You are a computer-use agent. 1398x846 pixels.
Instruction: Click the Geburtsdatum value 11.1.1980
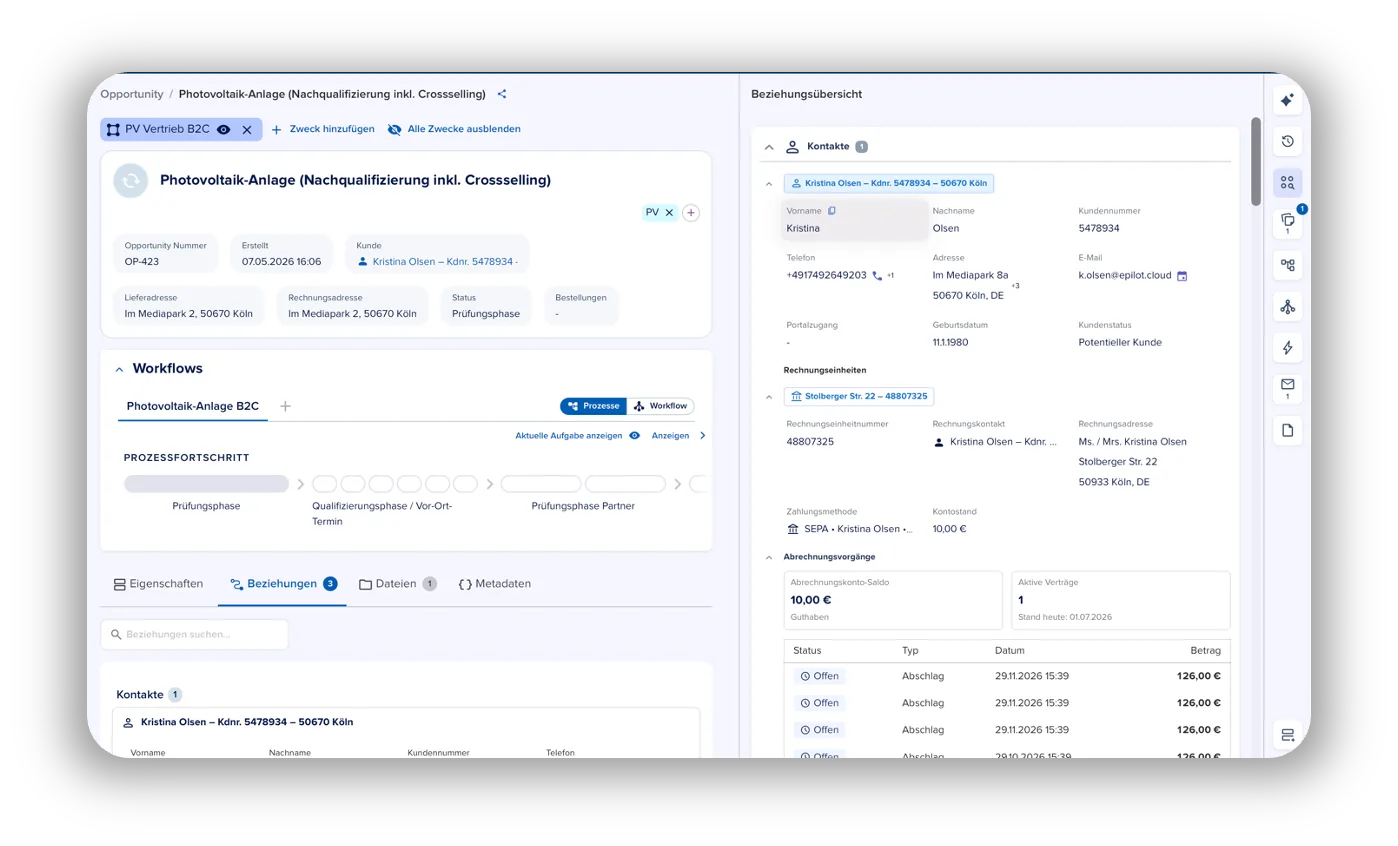click(950, 342)
